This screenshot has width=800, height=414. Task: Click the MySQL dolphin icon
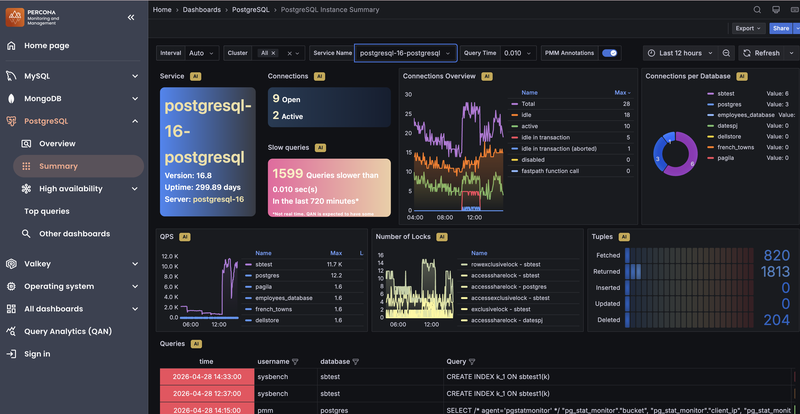11,76
